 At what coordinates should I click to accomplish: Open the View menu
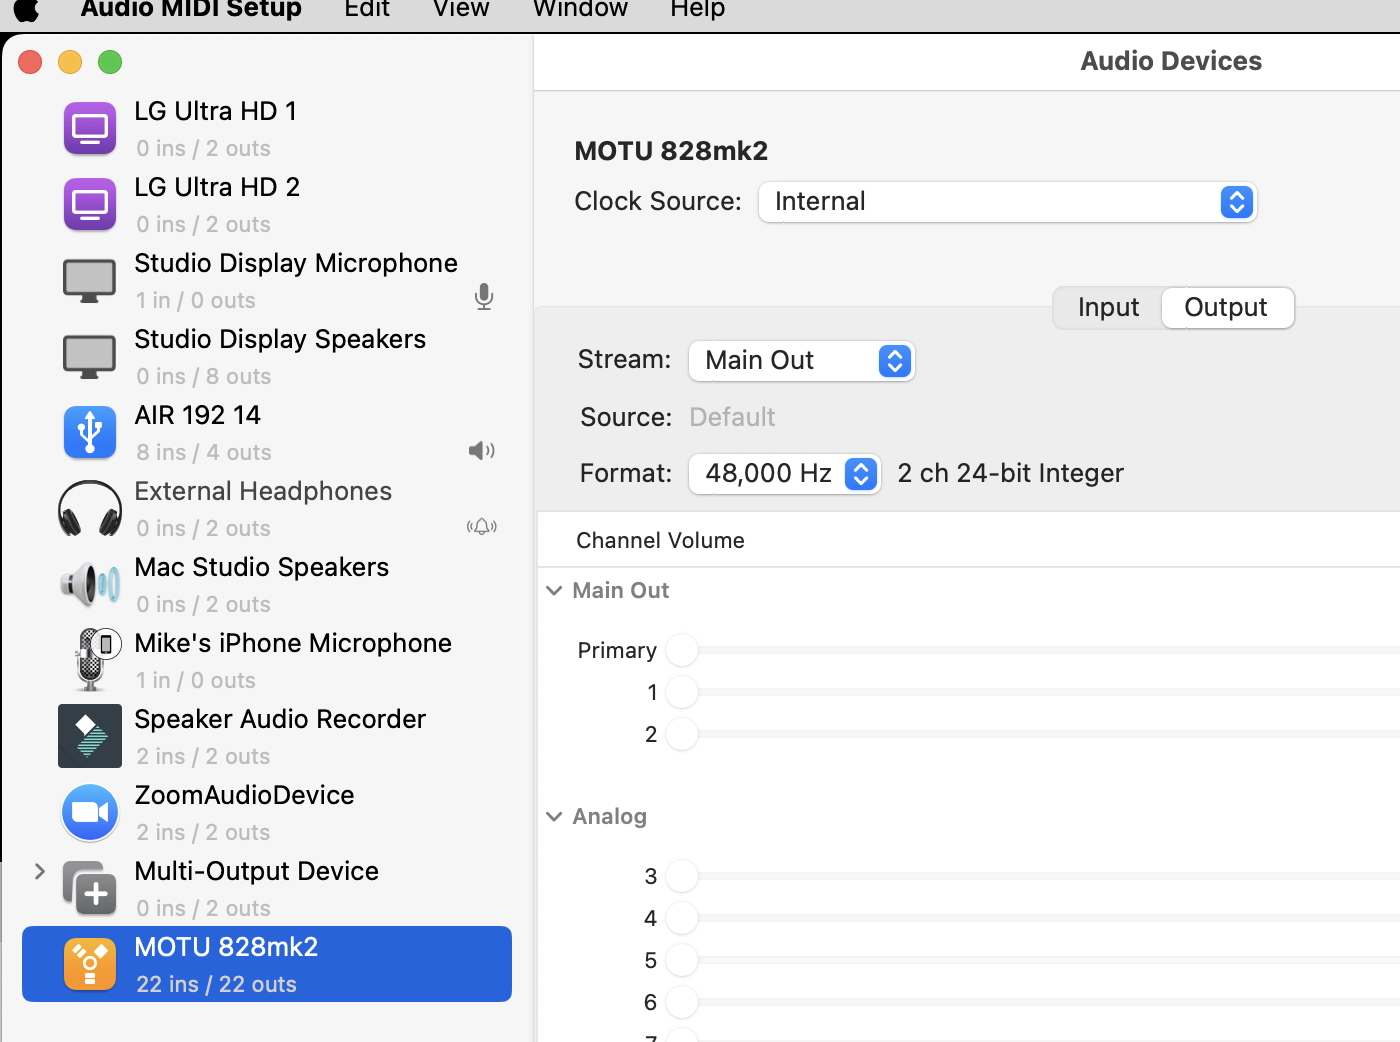tap(461, 9)
